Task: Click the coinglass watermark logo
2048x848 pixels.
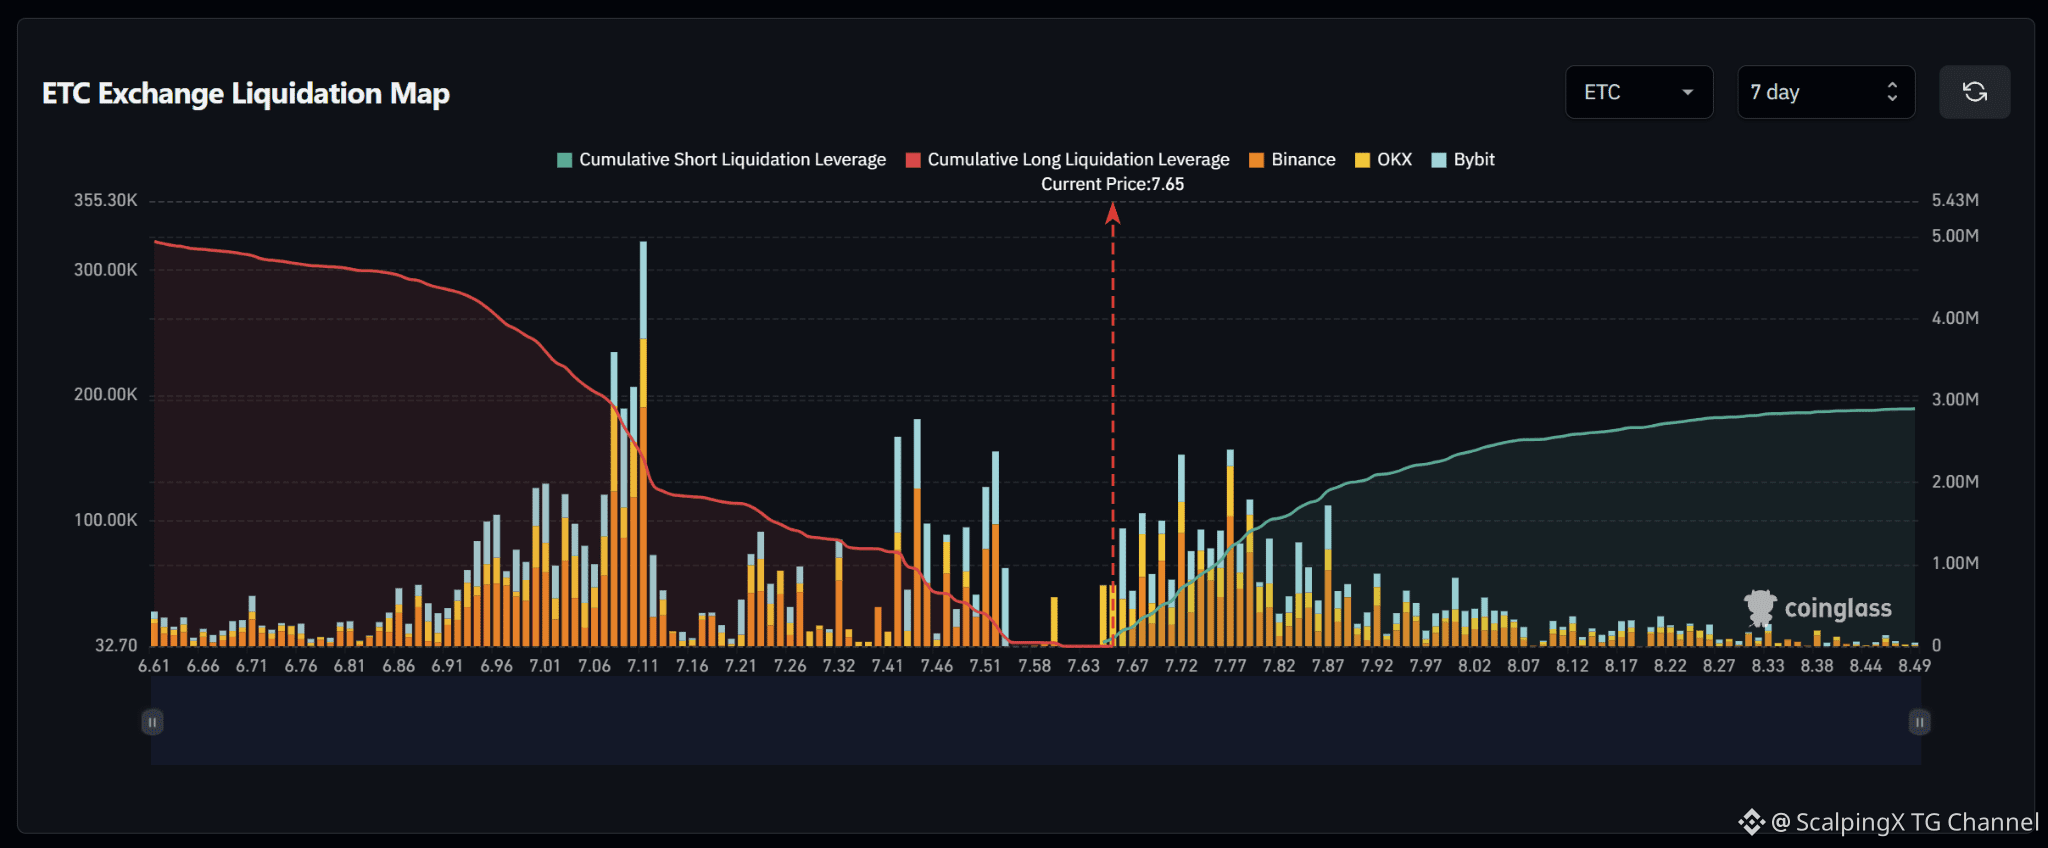Action: click(1818, 608)
